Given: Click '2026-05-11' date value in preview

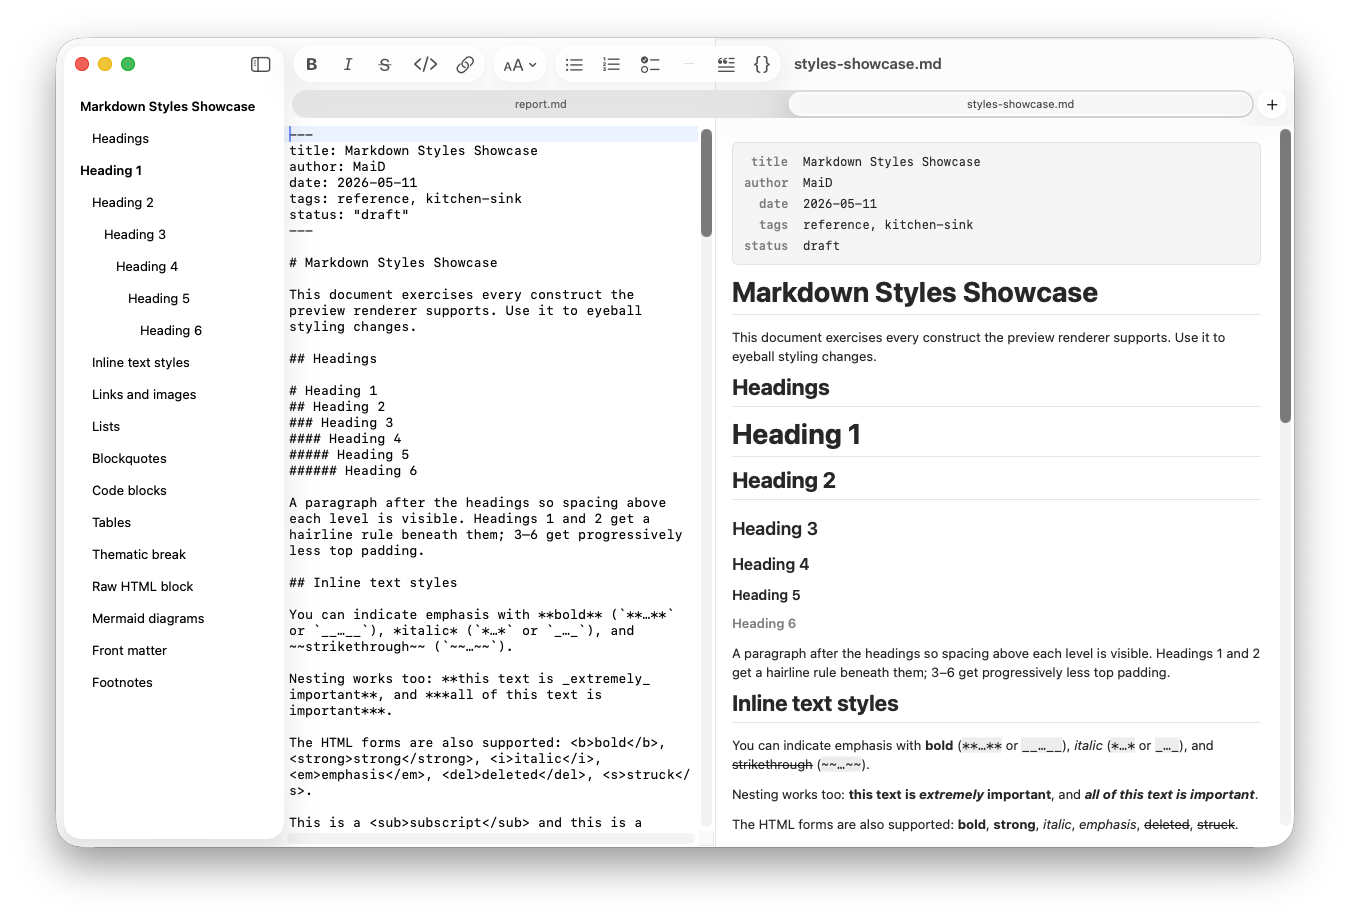Looking at the screenshot, I should point(840,204).
